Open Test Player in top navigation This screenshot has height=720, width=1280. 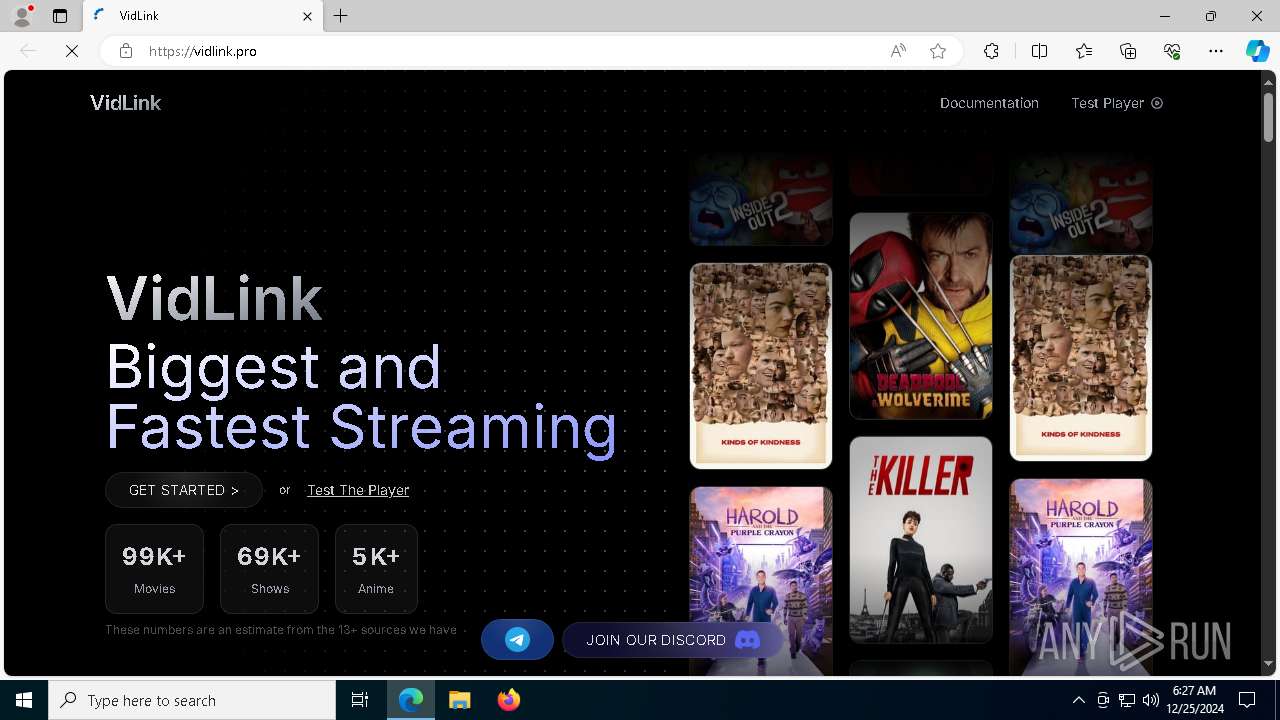tap(1117, 103)
